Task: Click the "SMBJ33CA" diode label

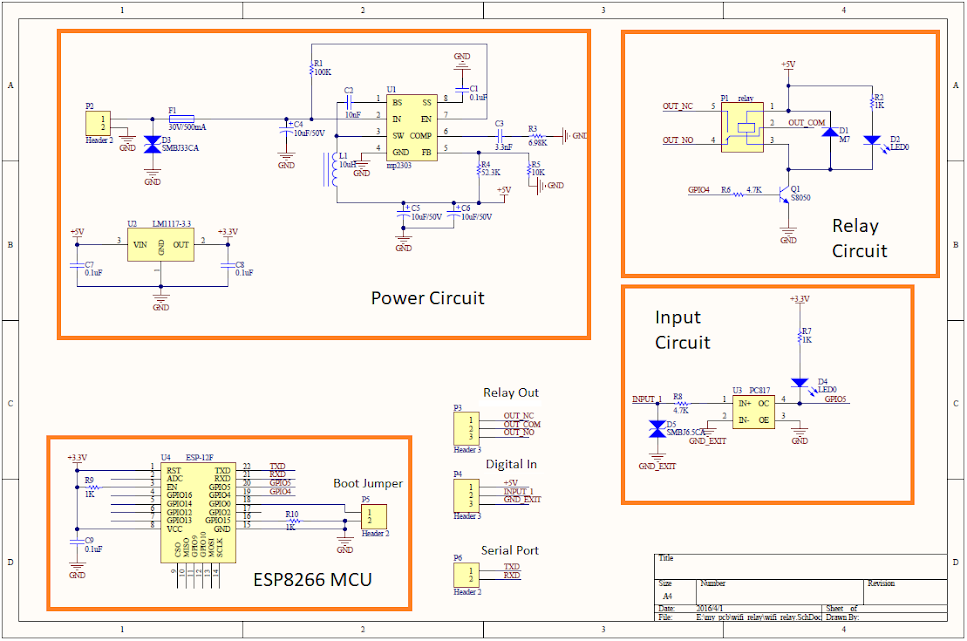Action: pyautogui.click(x=180, y=148)
